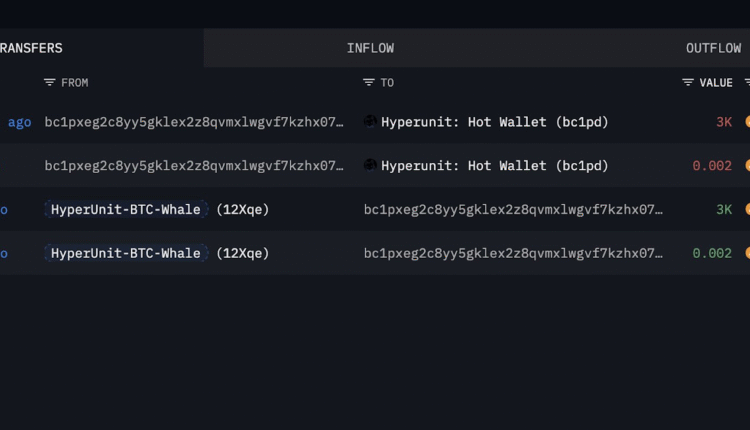Open HyperUnit-BTC-Whale entity in fourth row
750x430 pixels.
pyautogui.click(x=126, y=254)
